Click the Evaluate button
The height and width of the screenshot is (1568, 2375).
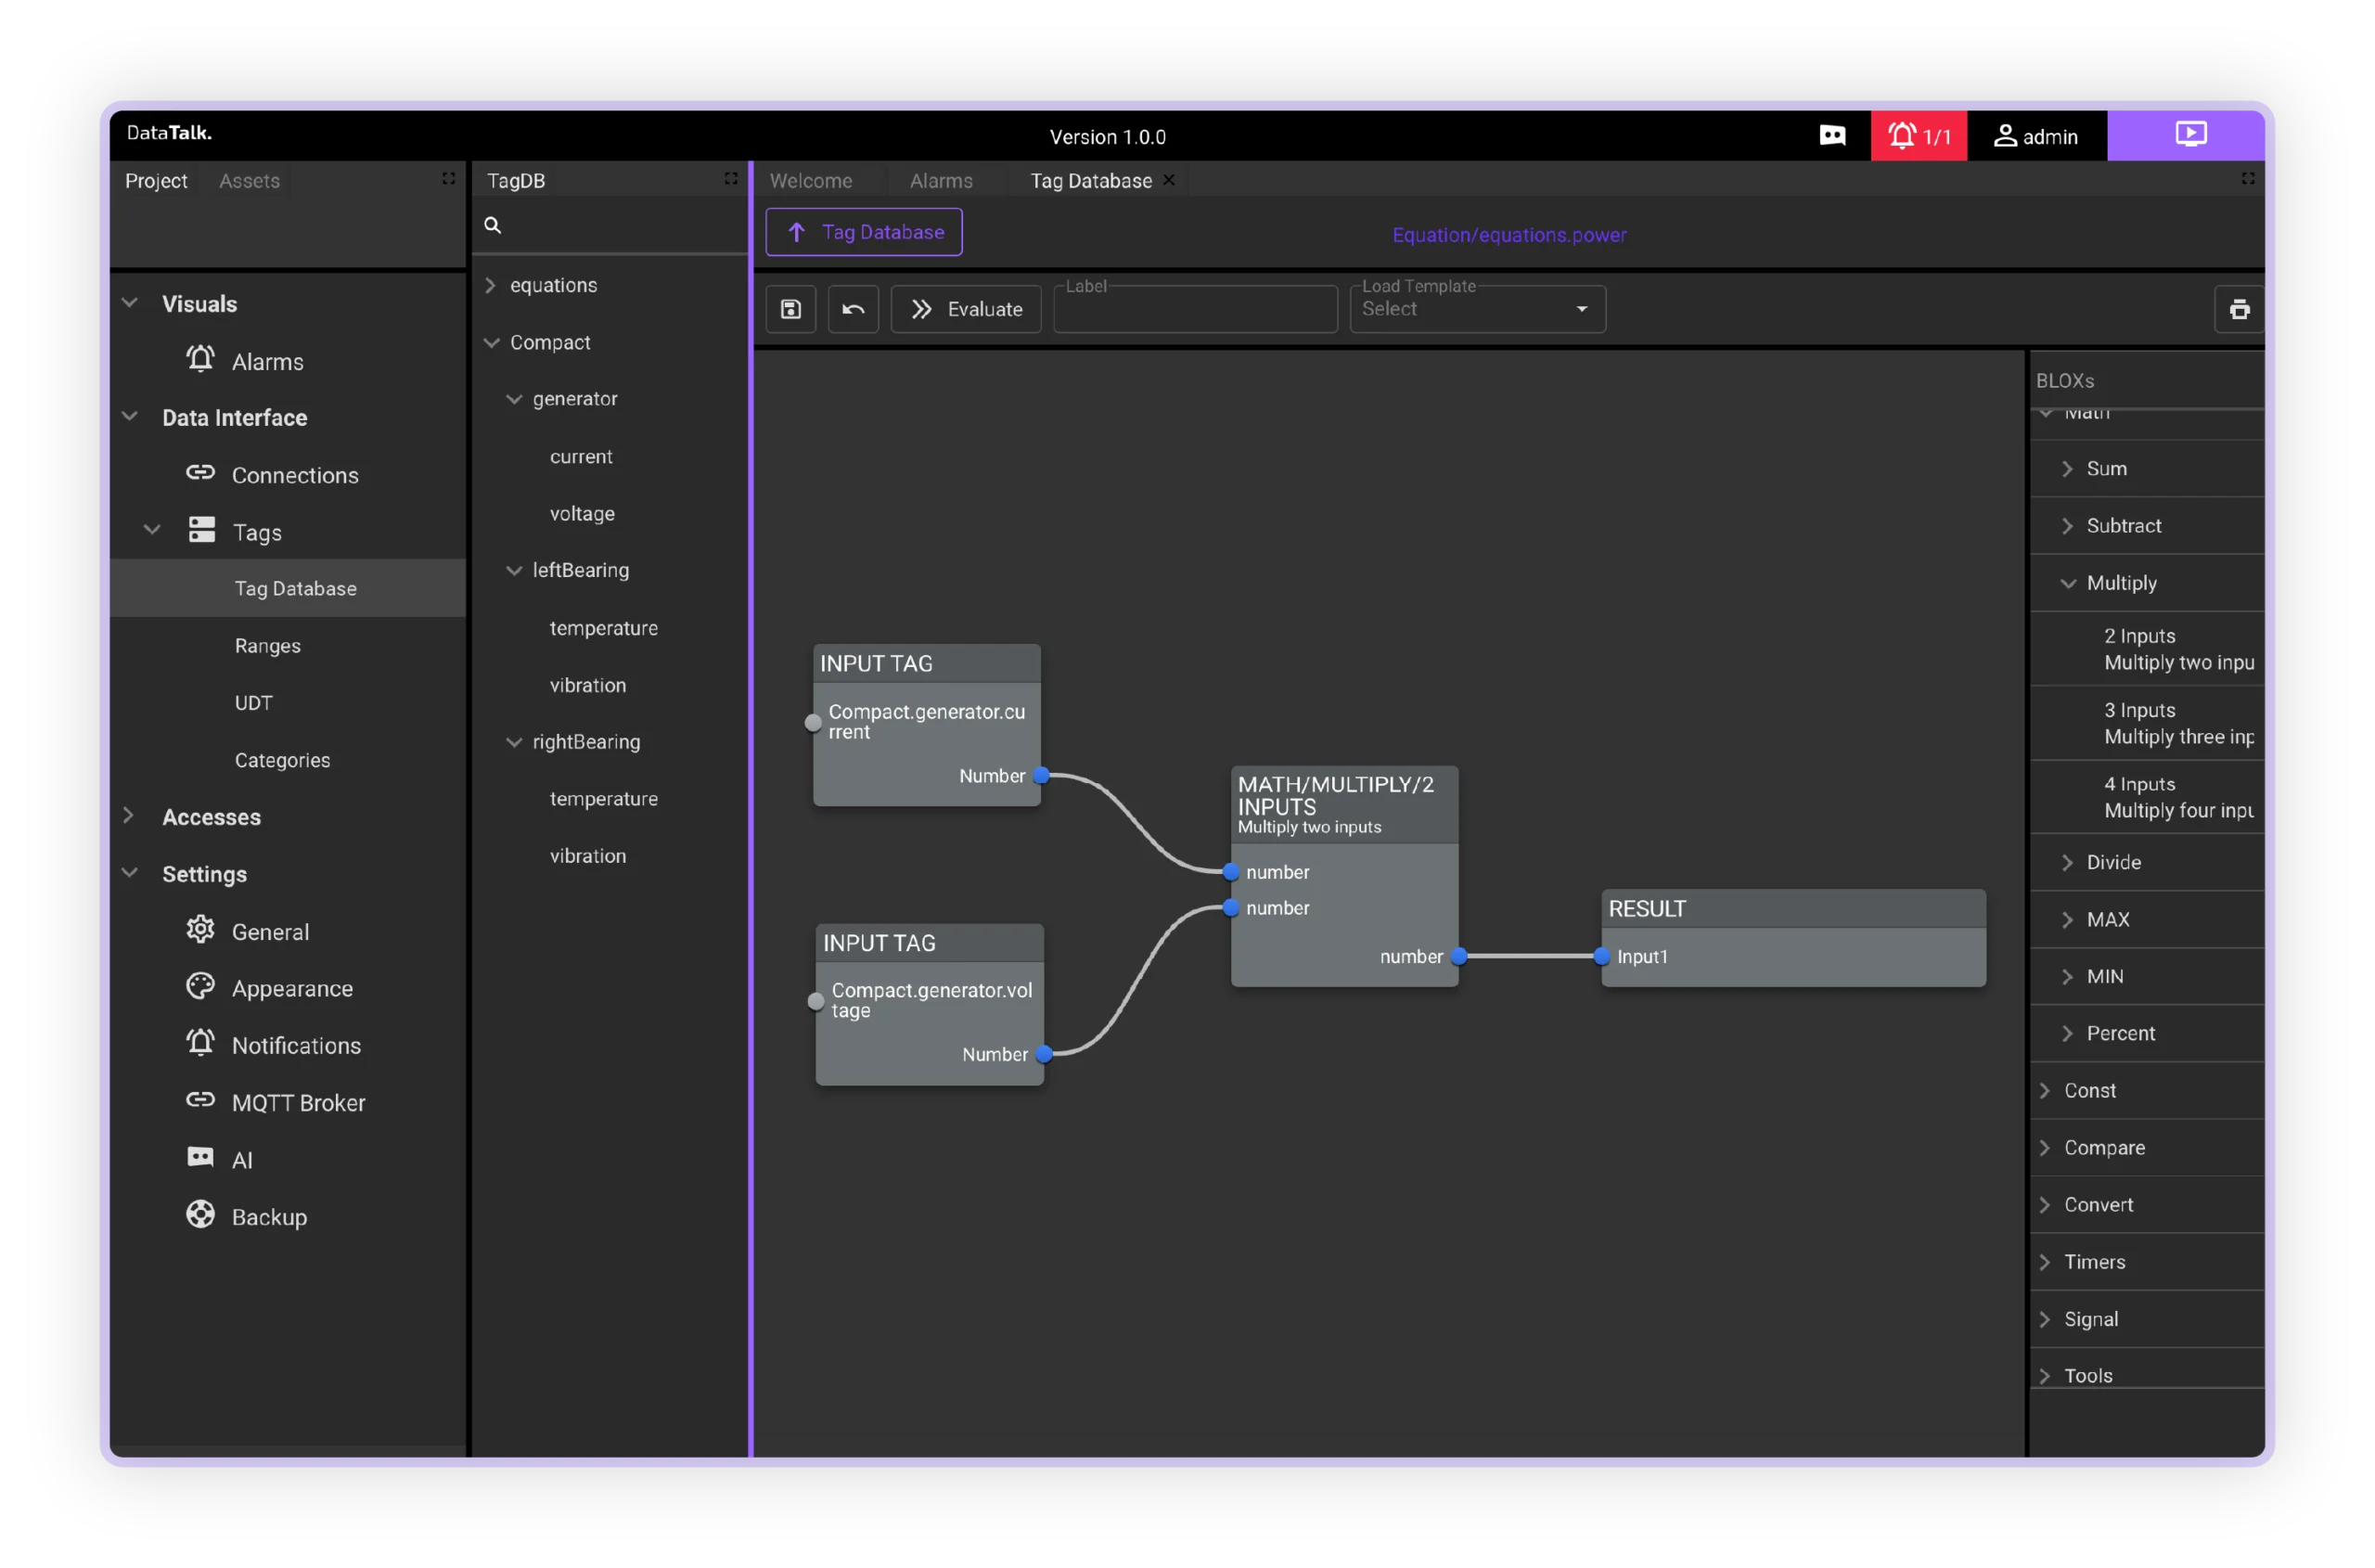pyautogui.click(x=966, y=309)
